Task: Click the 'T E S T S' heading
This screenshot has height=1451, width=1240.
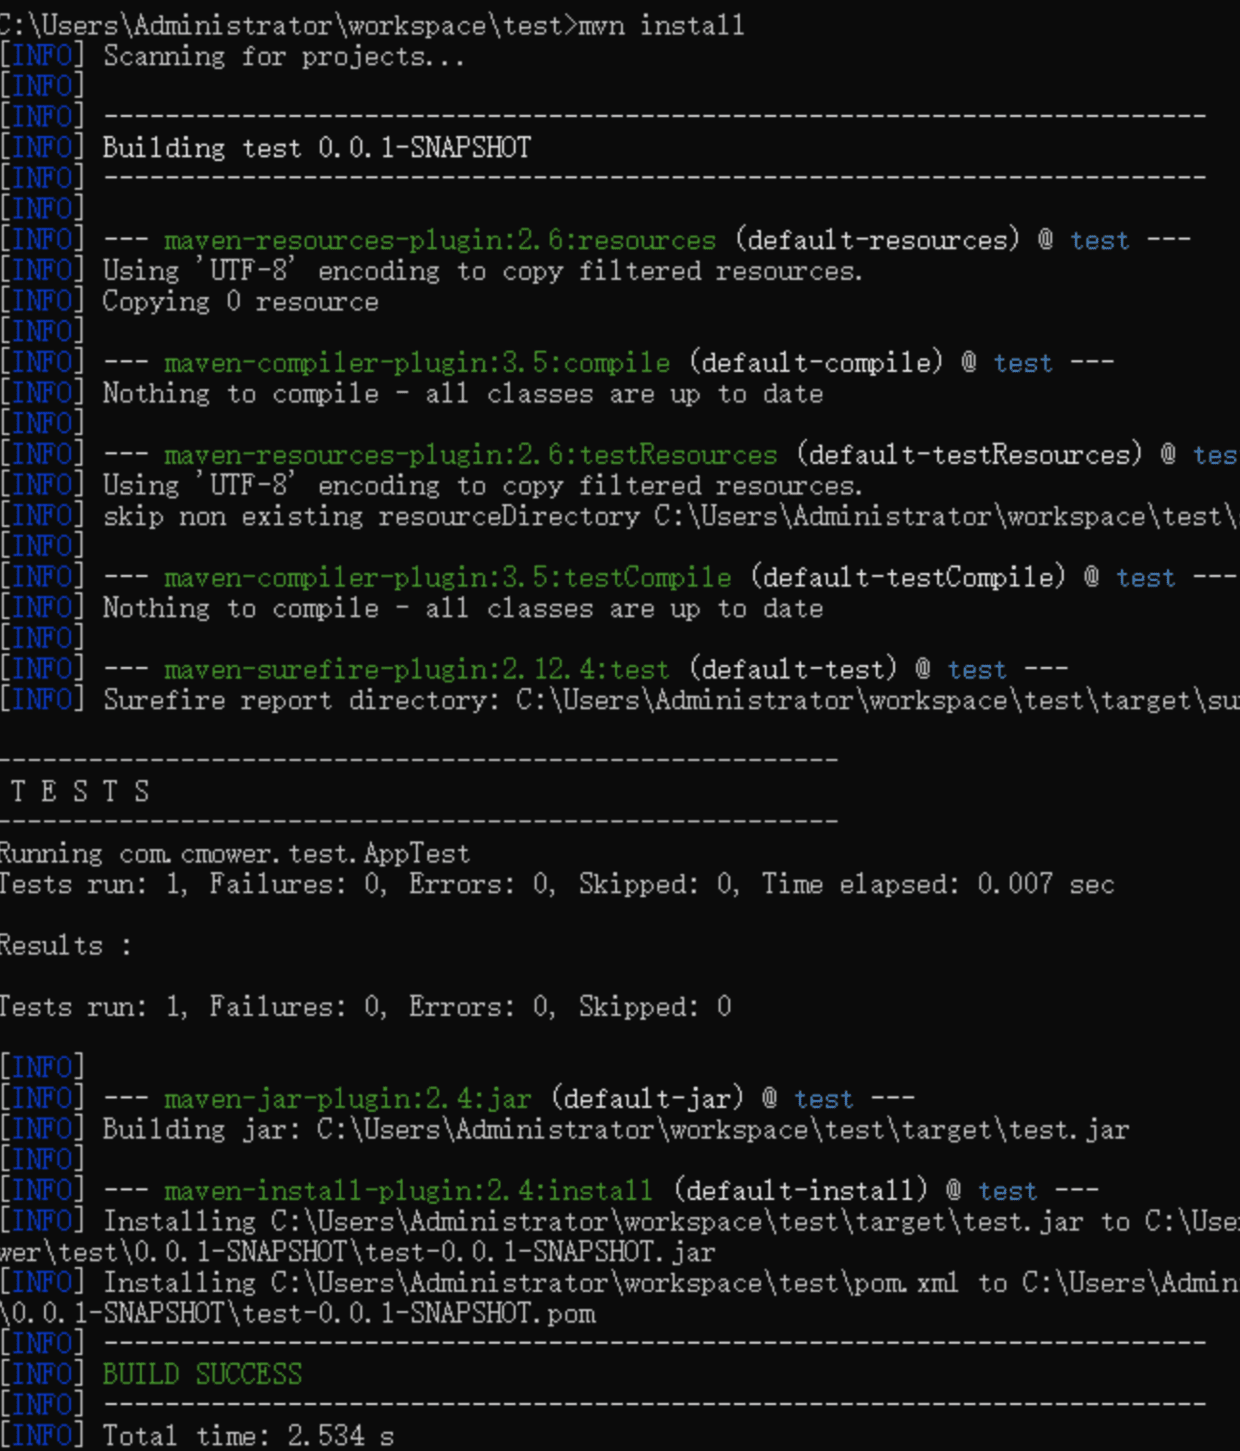Action: [x=80, y=792]
